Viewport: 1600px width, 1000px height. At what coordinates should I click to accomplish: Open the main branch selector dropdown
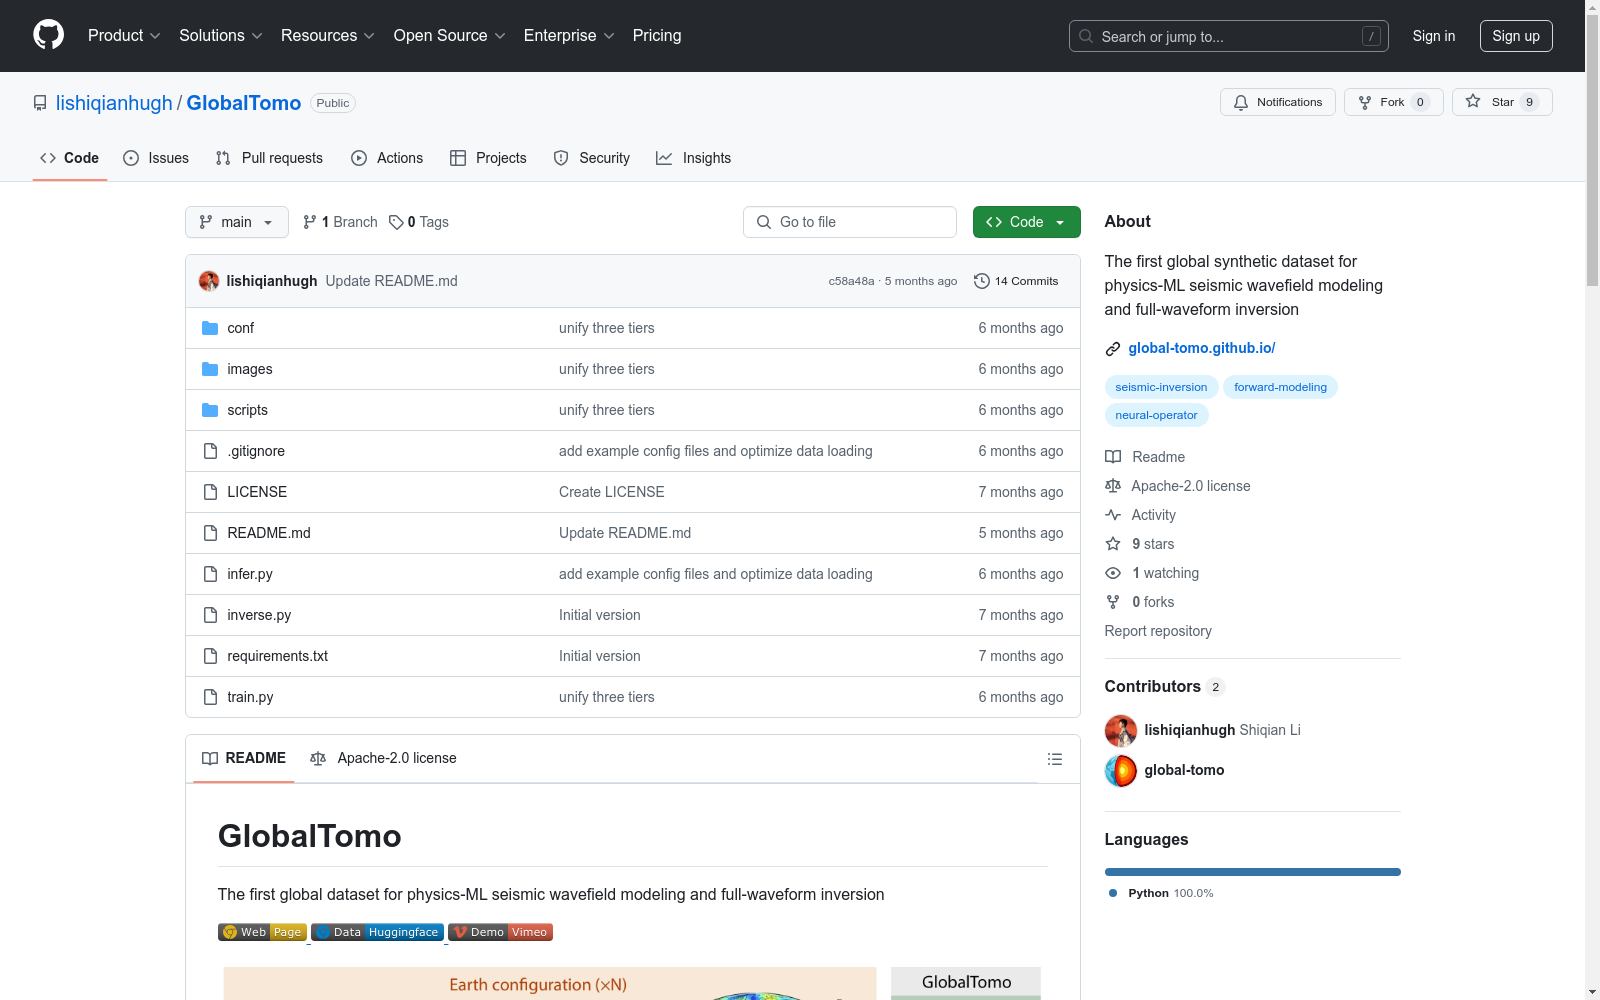click(x=237, y=222)
